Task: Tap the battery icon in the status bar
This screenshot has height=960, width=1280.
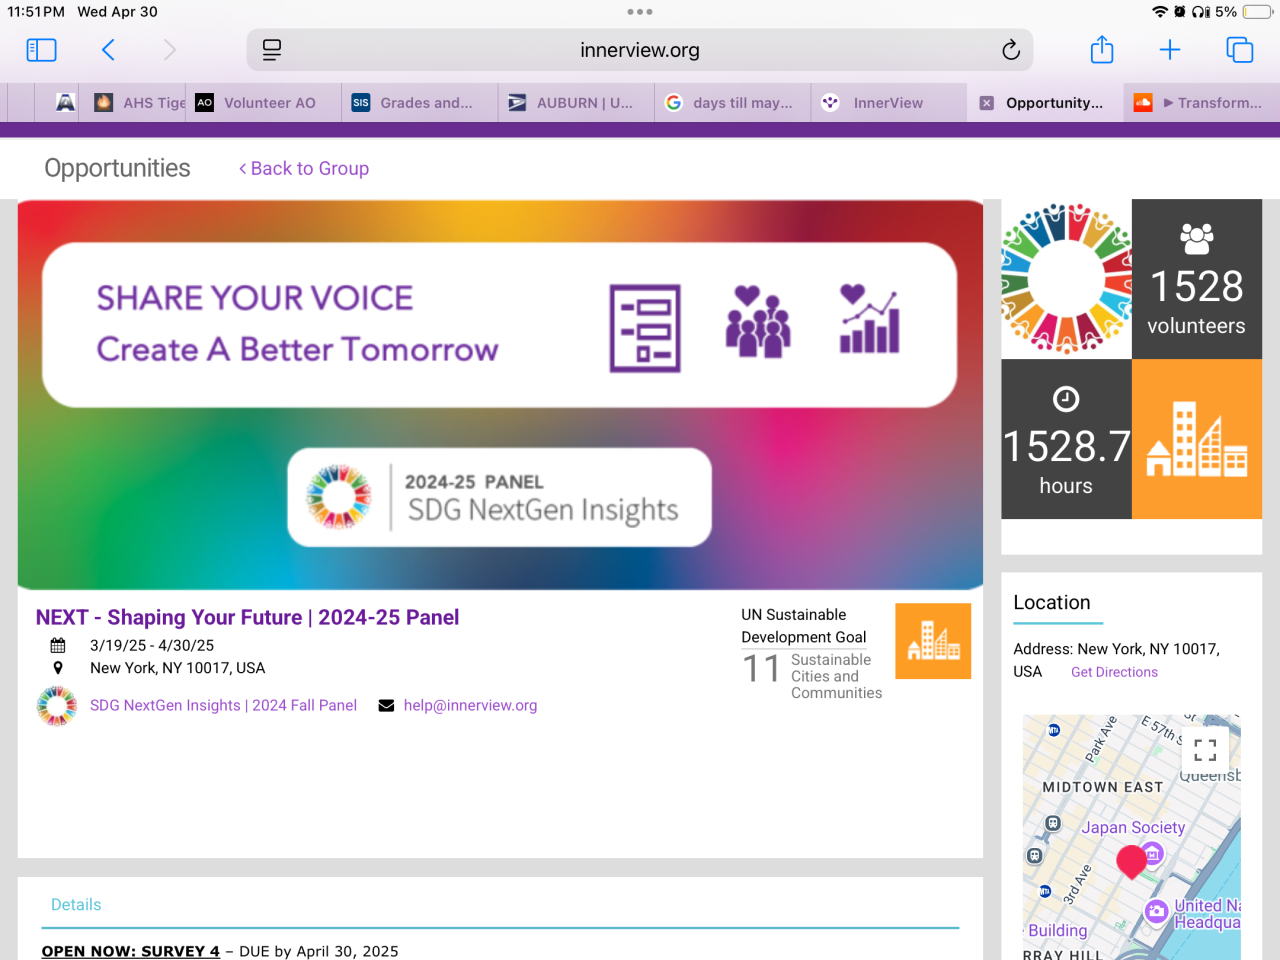Action: tap(1258, 12)
